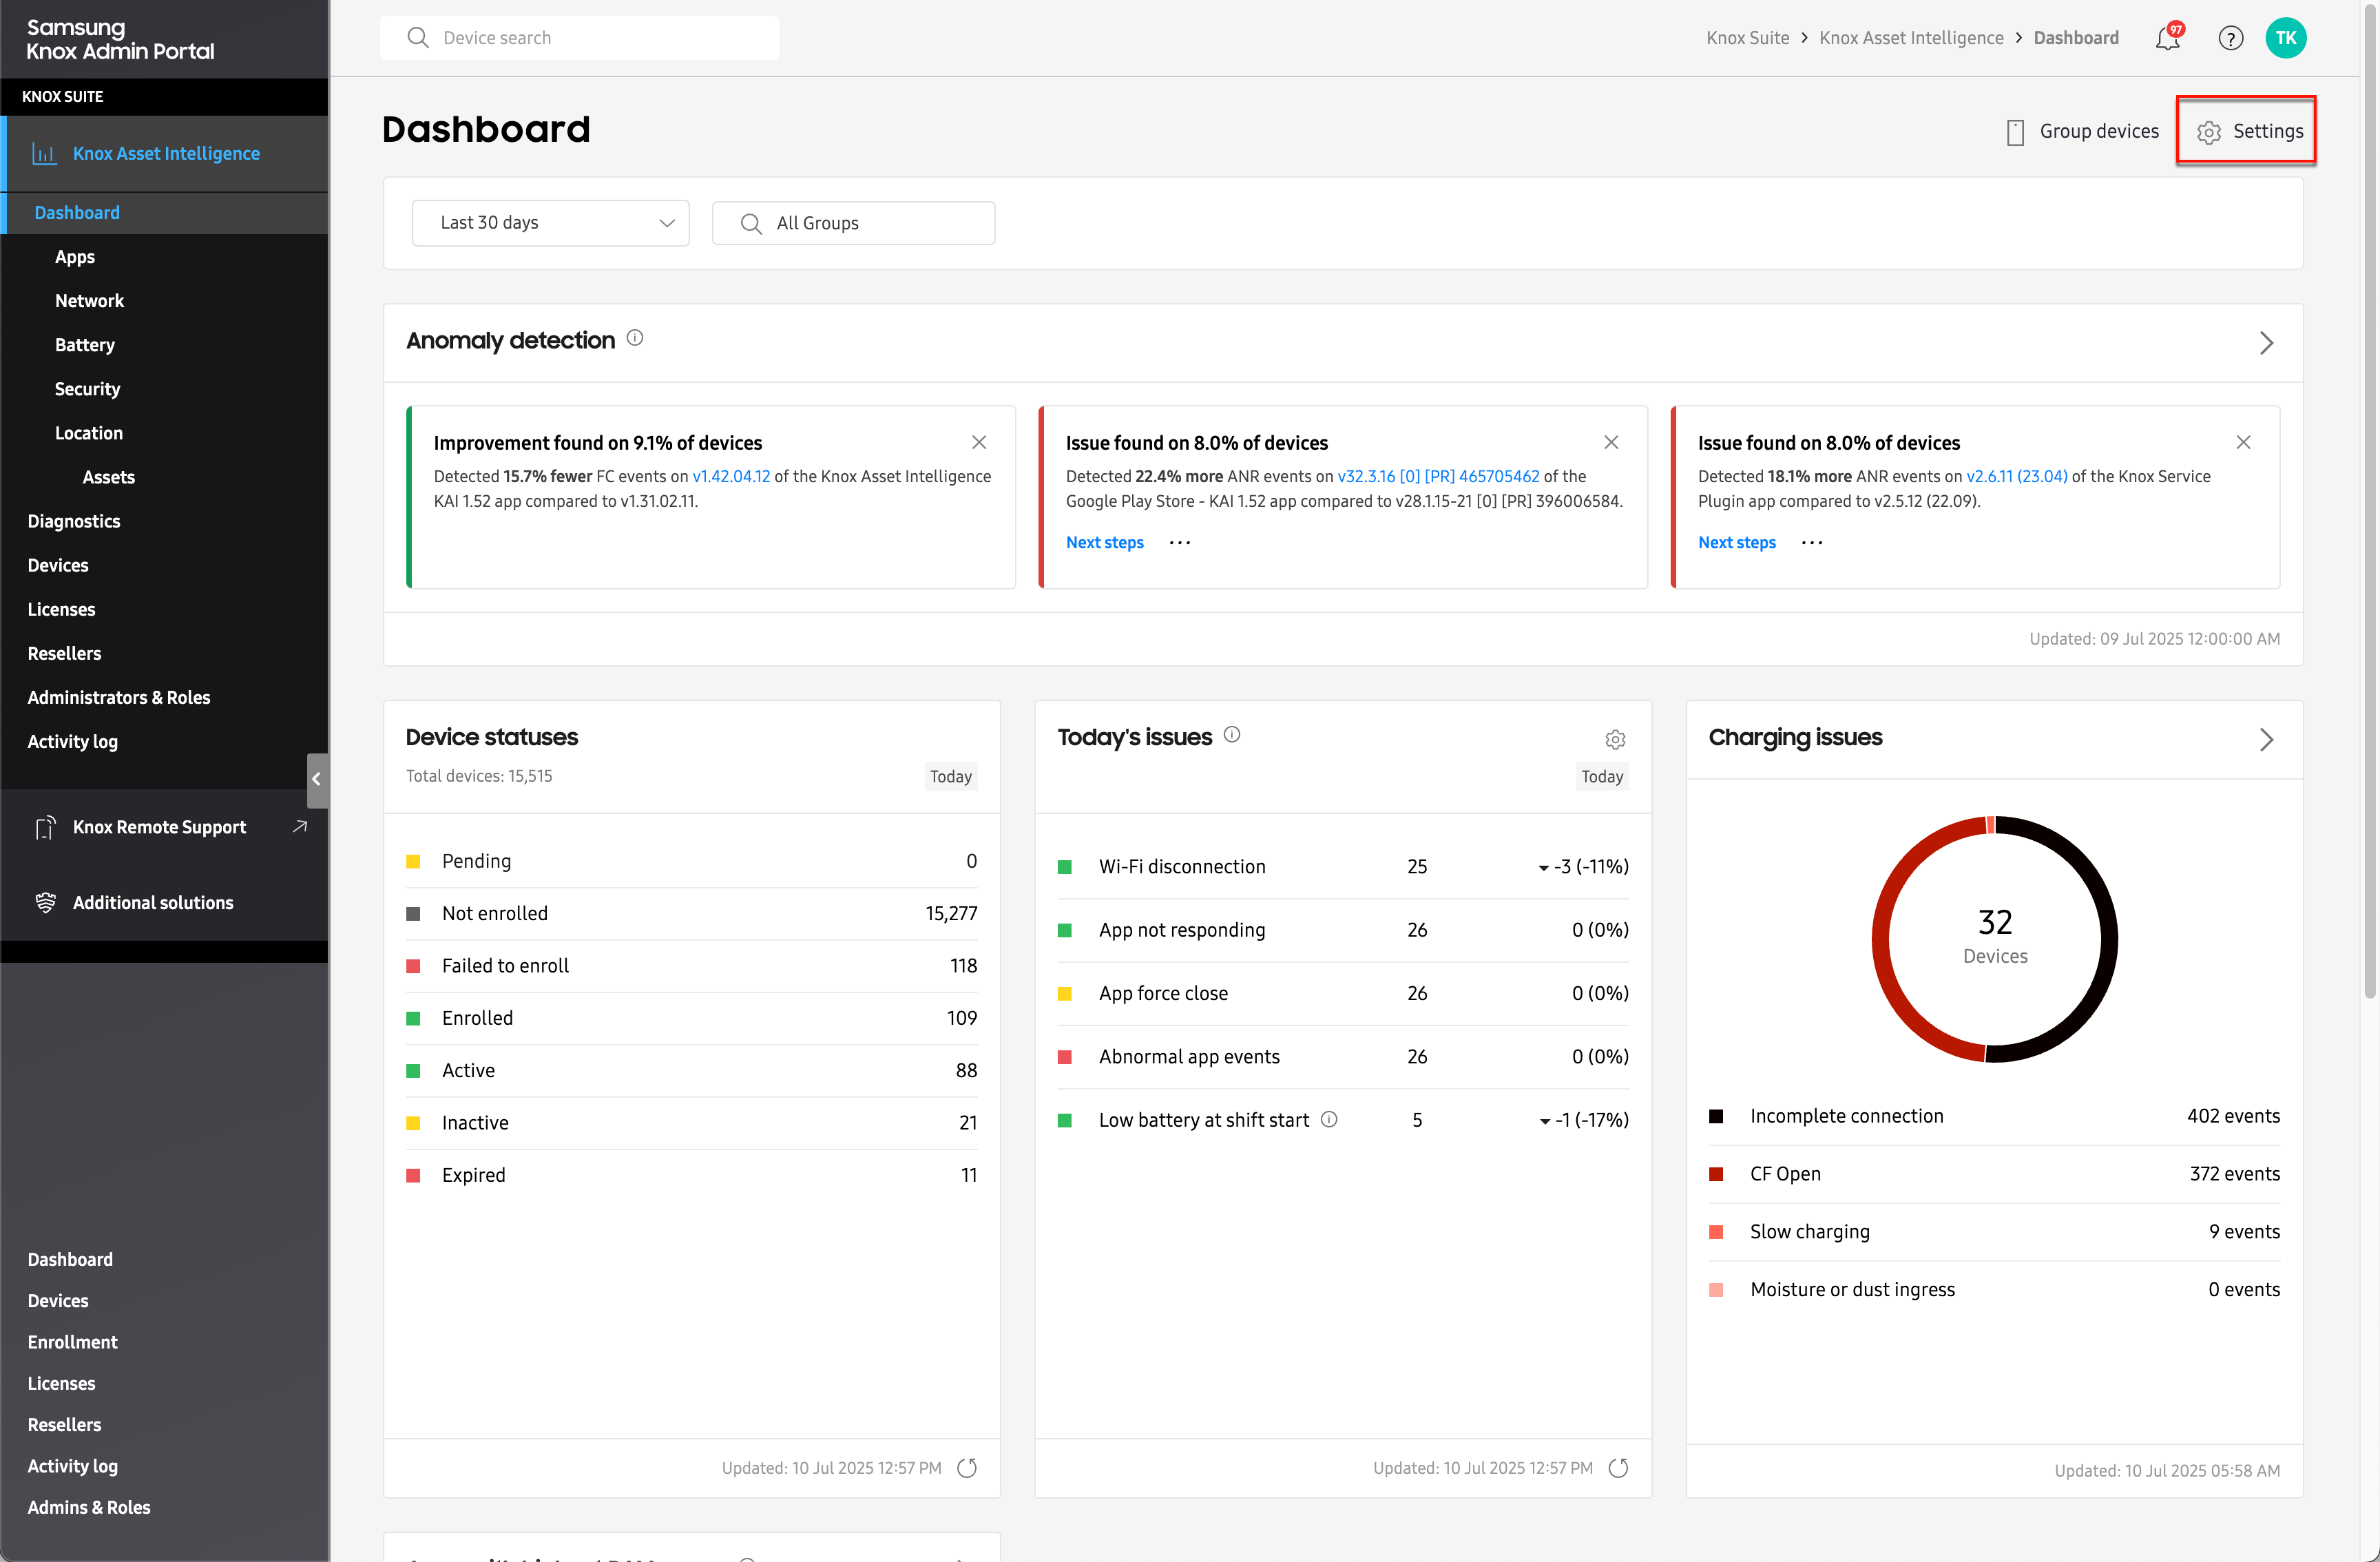Open the Security section

[87, 388]
